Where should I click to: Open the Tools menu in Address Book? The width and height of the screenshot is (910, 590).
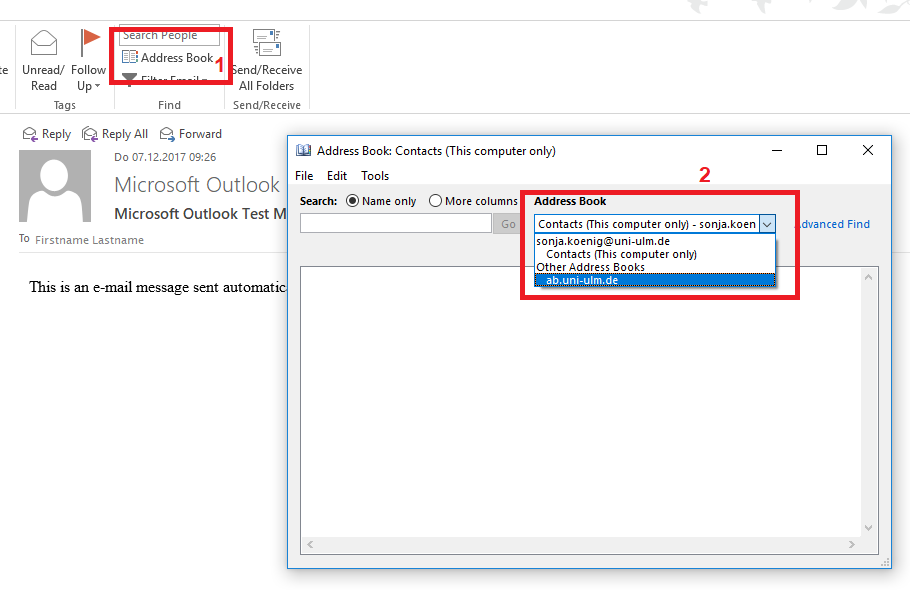pos(375,176)
